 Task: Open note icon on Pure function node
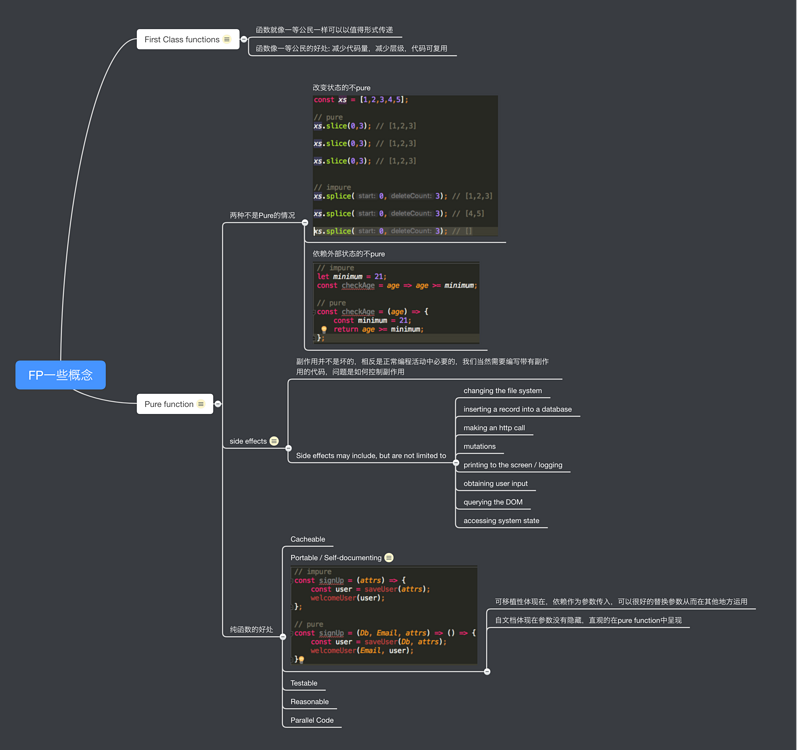(x=201, y=404)
